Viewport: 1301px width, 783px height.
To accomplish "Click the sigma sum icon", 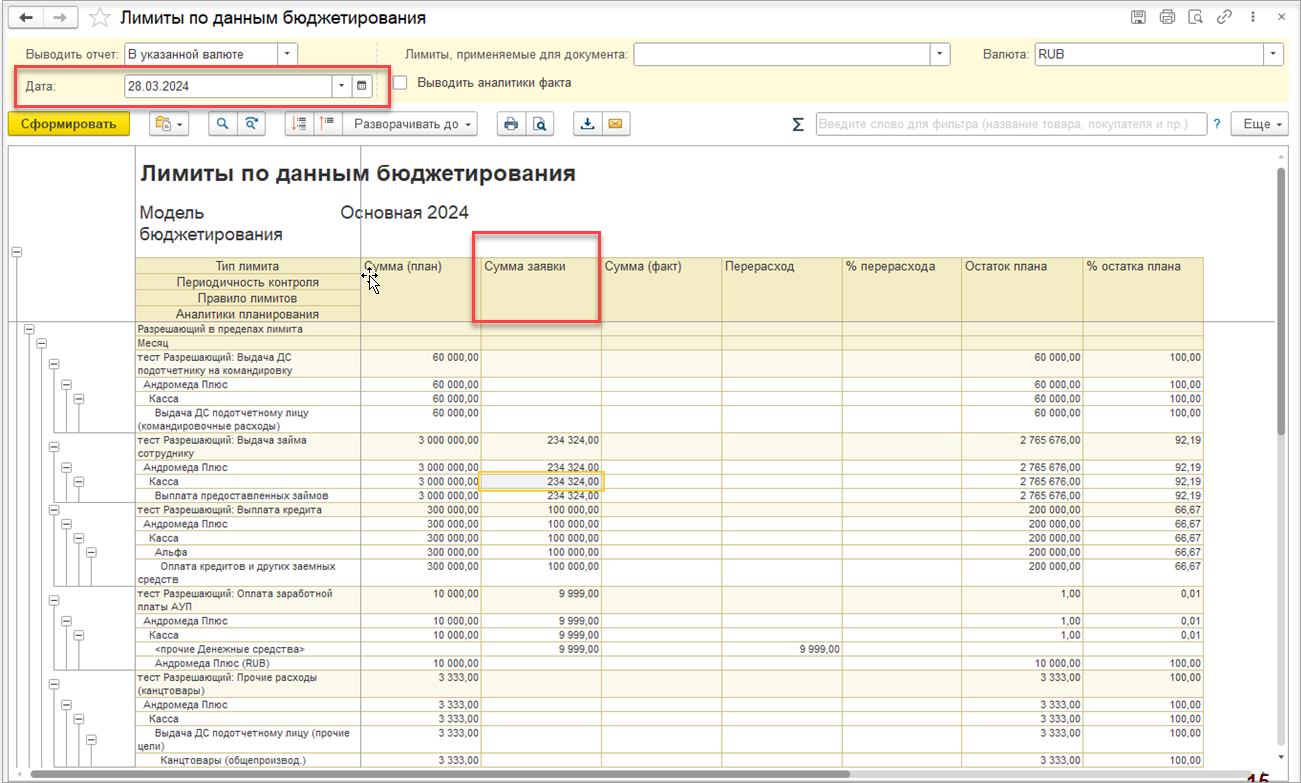I will click(x=798, y=124).
